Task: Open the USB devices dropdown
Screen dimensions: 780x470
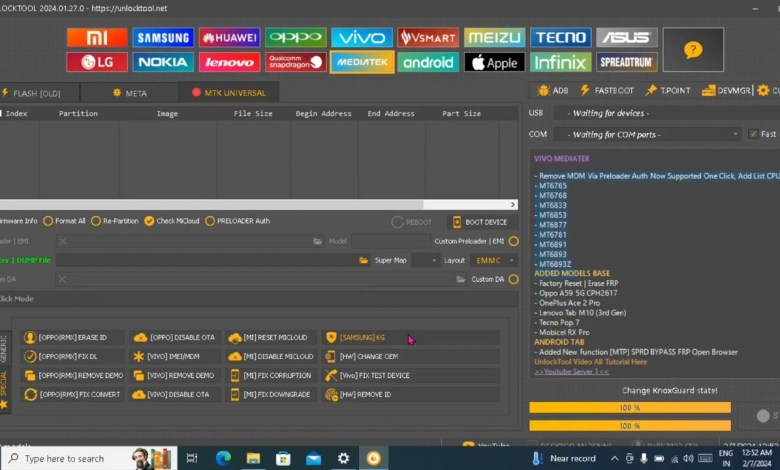Action: click(667, 113)
